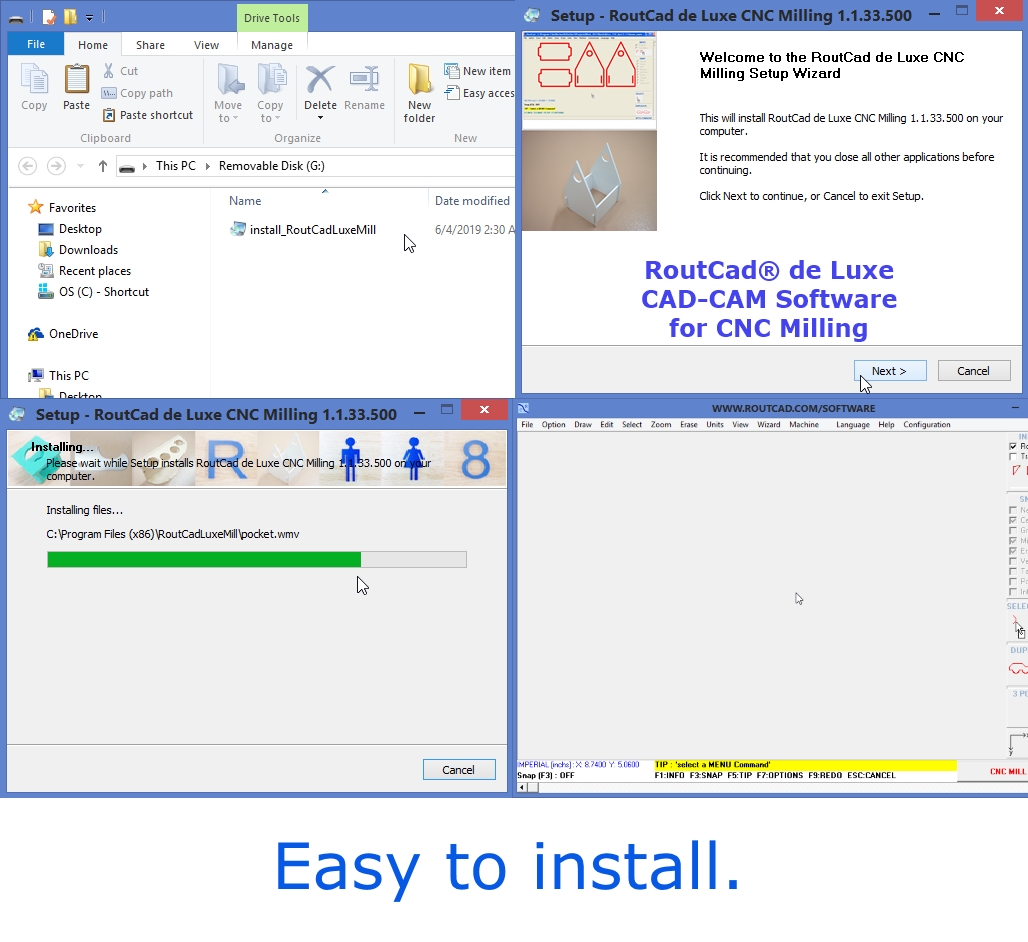Click Next > in the welcome Setup wizard
The height and width of the screenshot is (942, 1028).
point(890,371)
